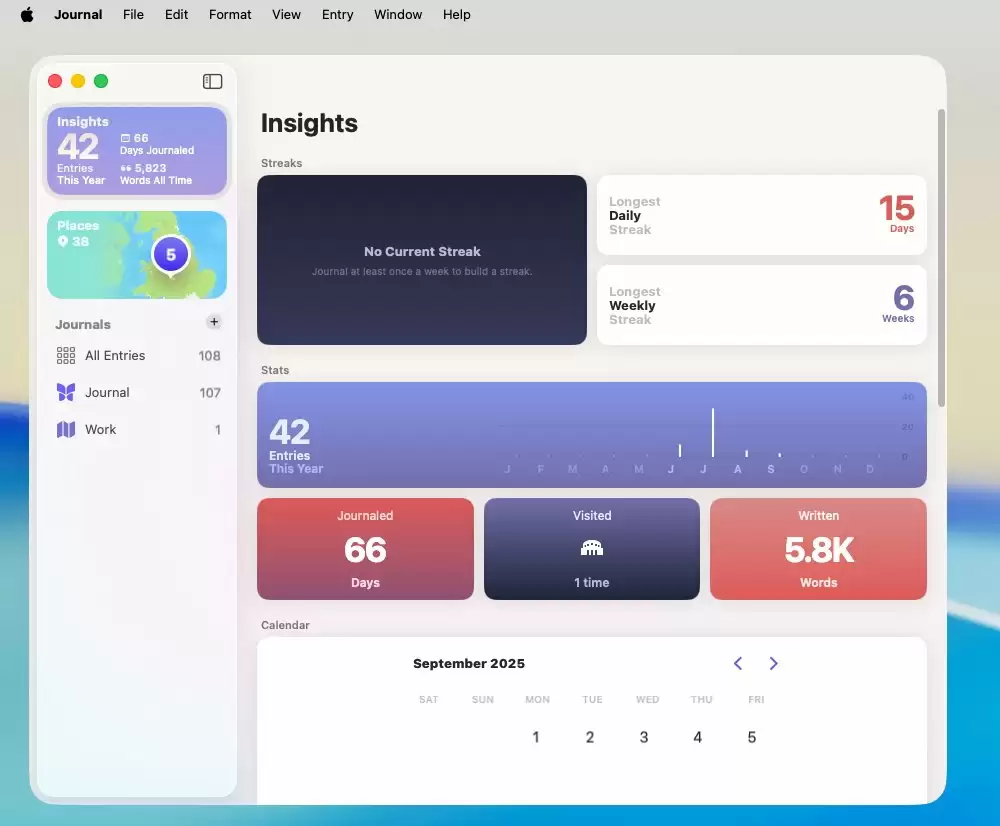Select September 3 in the calendar

pyautogui.click(x=644, y=738)
